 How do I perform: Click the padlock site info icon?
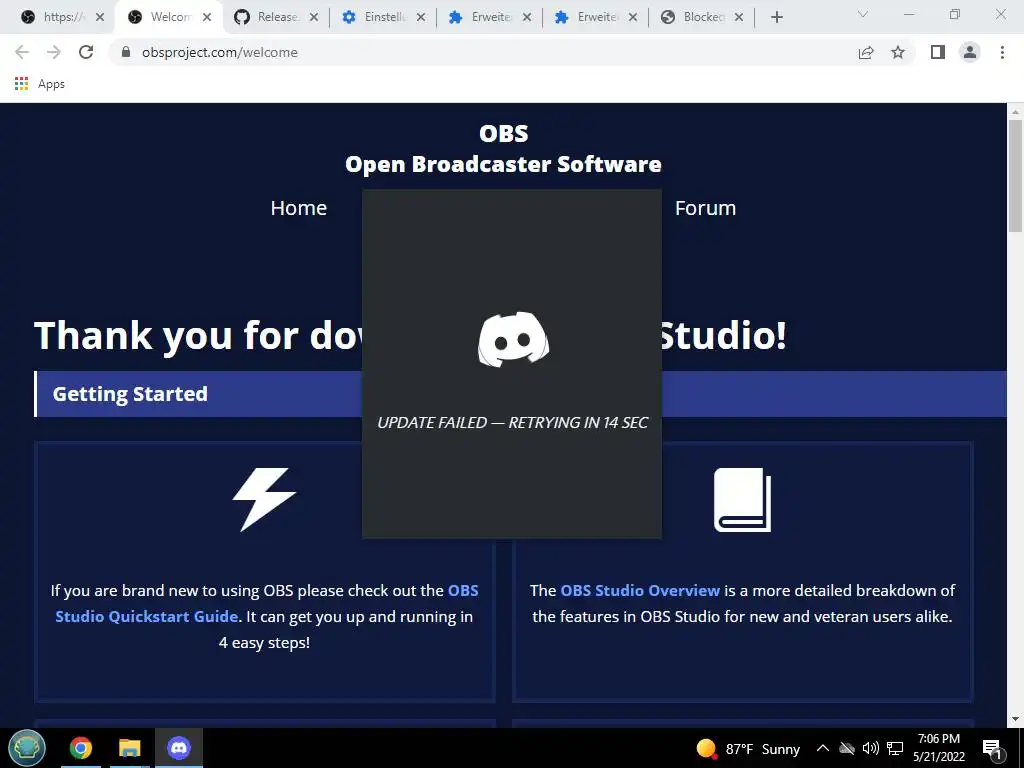click(126, 52)
